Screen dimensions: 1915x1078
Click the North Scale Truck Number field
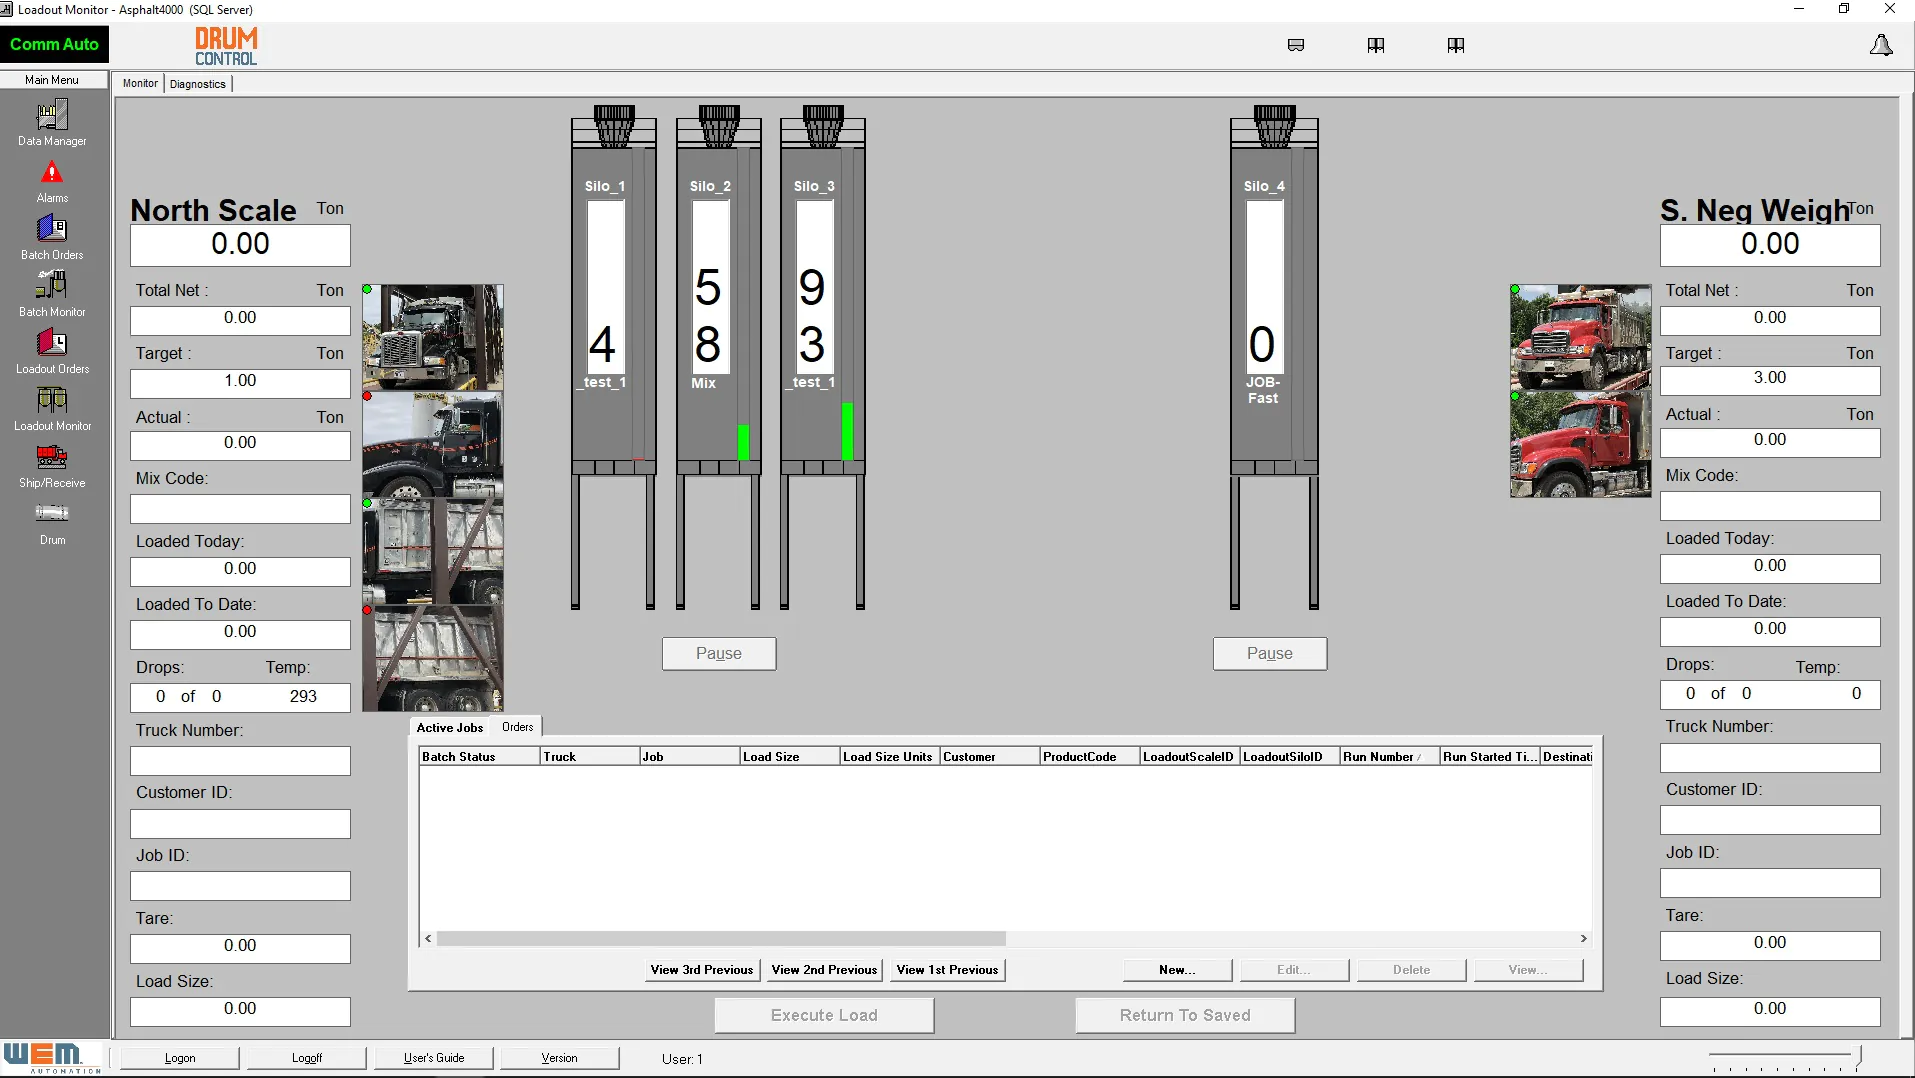pyautogui.click(x=240, y=761)
